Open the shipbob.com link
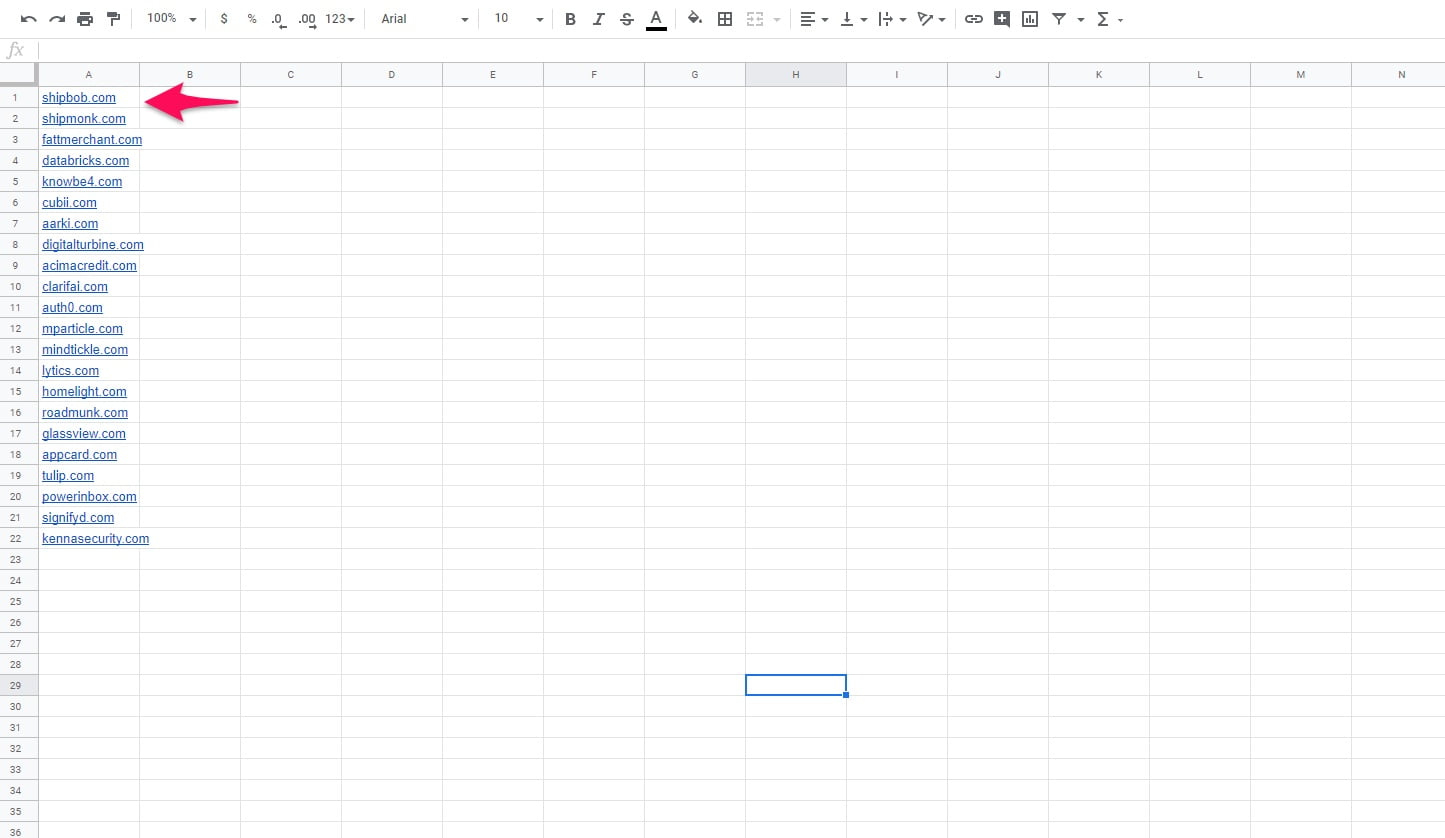Screen dimensions: 1445x838 point(79,97)
